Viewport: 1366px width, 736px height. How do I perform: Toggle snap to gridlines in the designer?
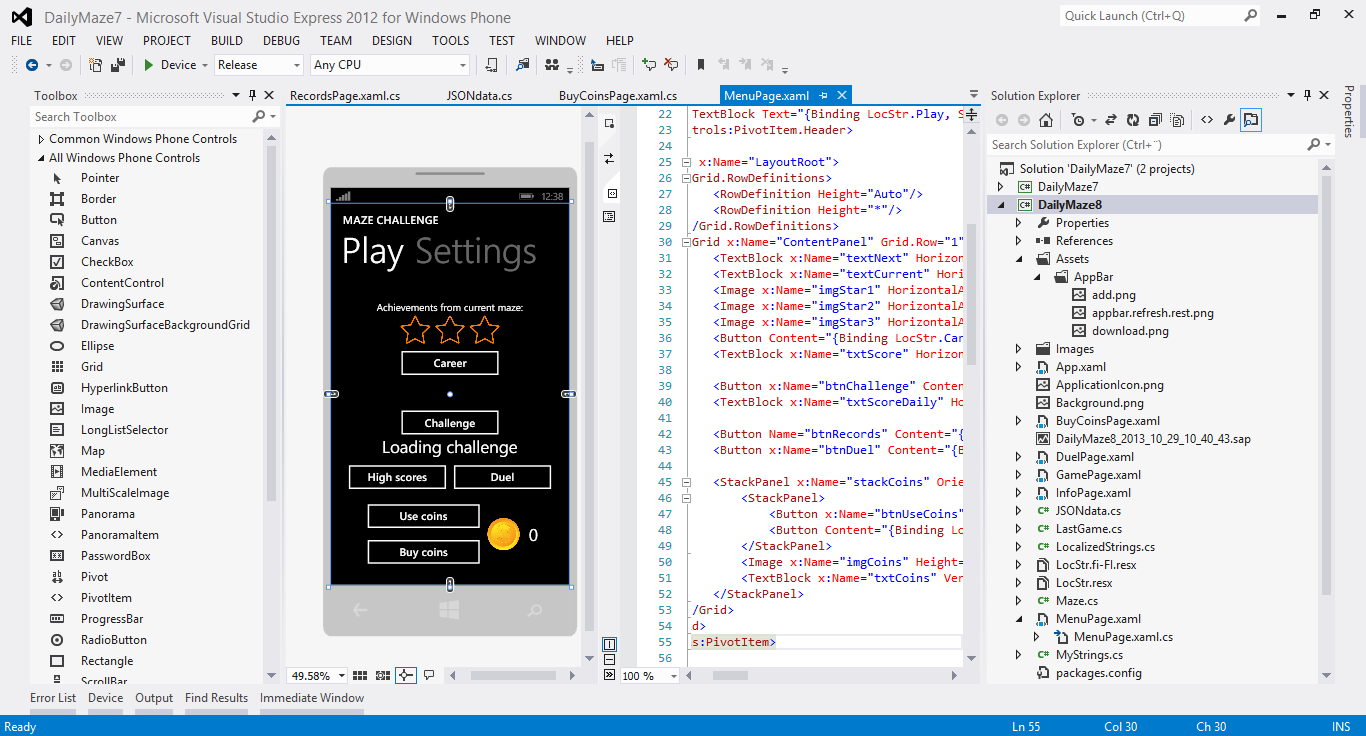click(x=383, y=675)
